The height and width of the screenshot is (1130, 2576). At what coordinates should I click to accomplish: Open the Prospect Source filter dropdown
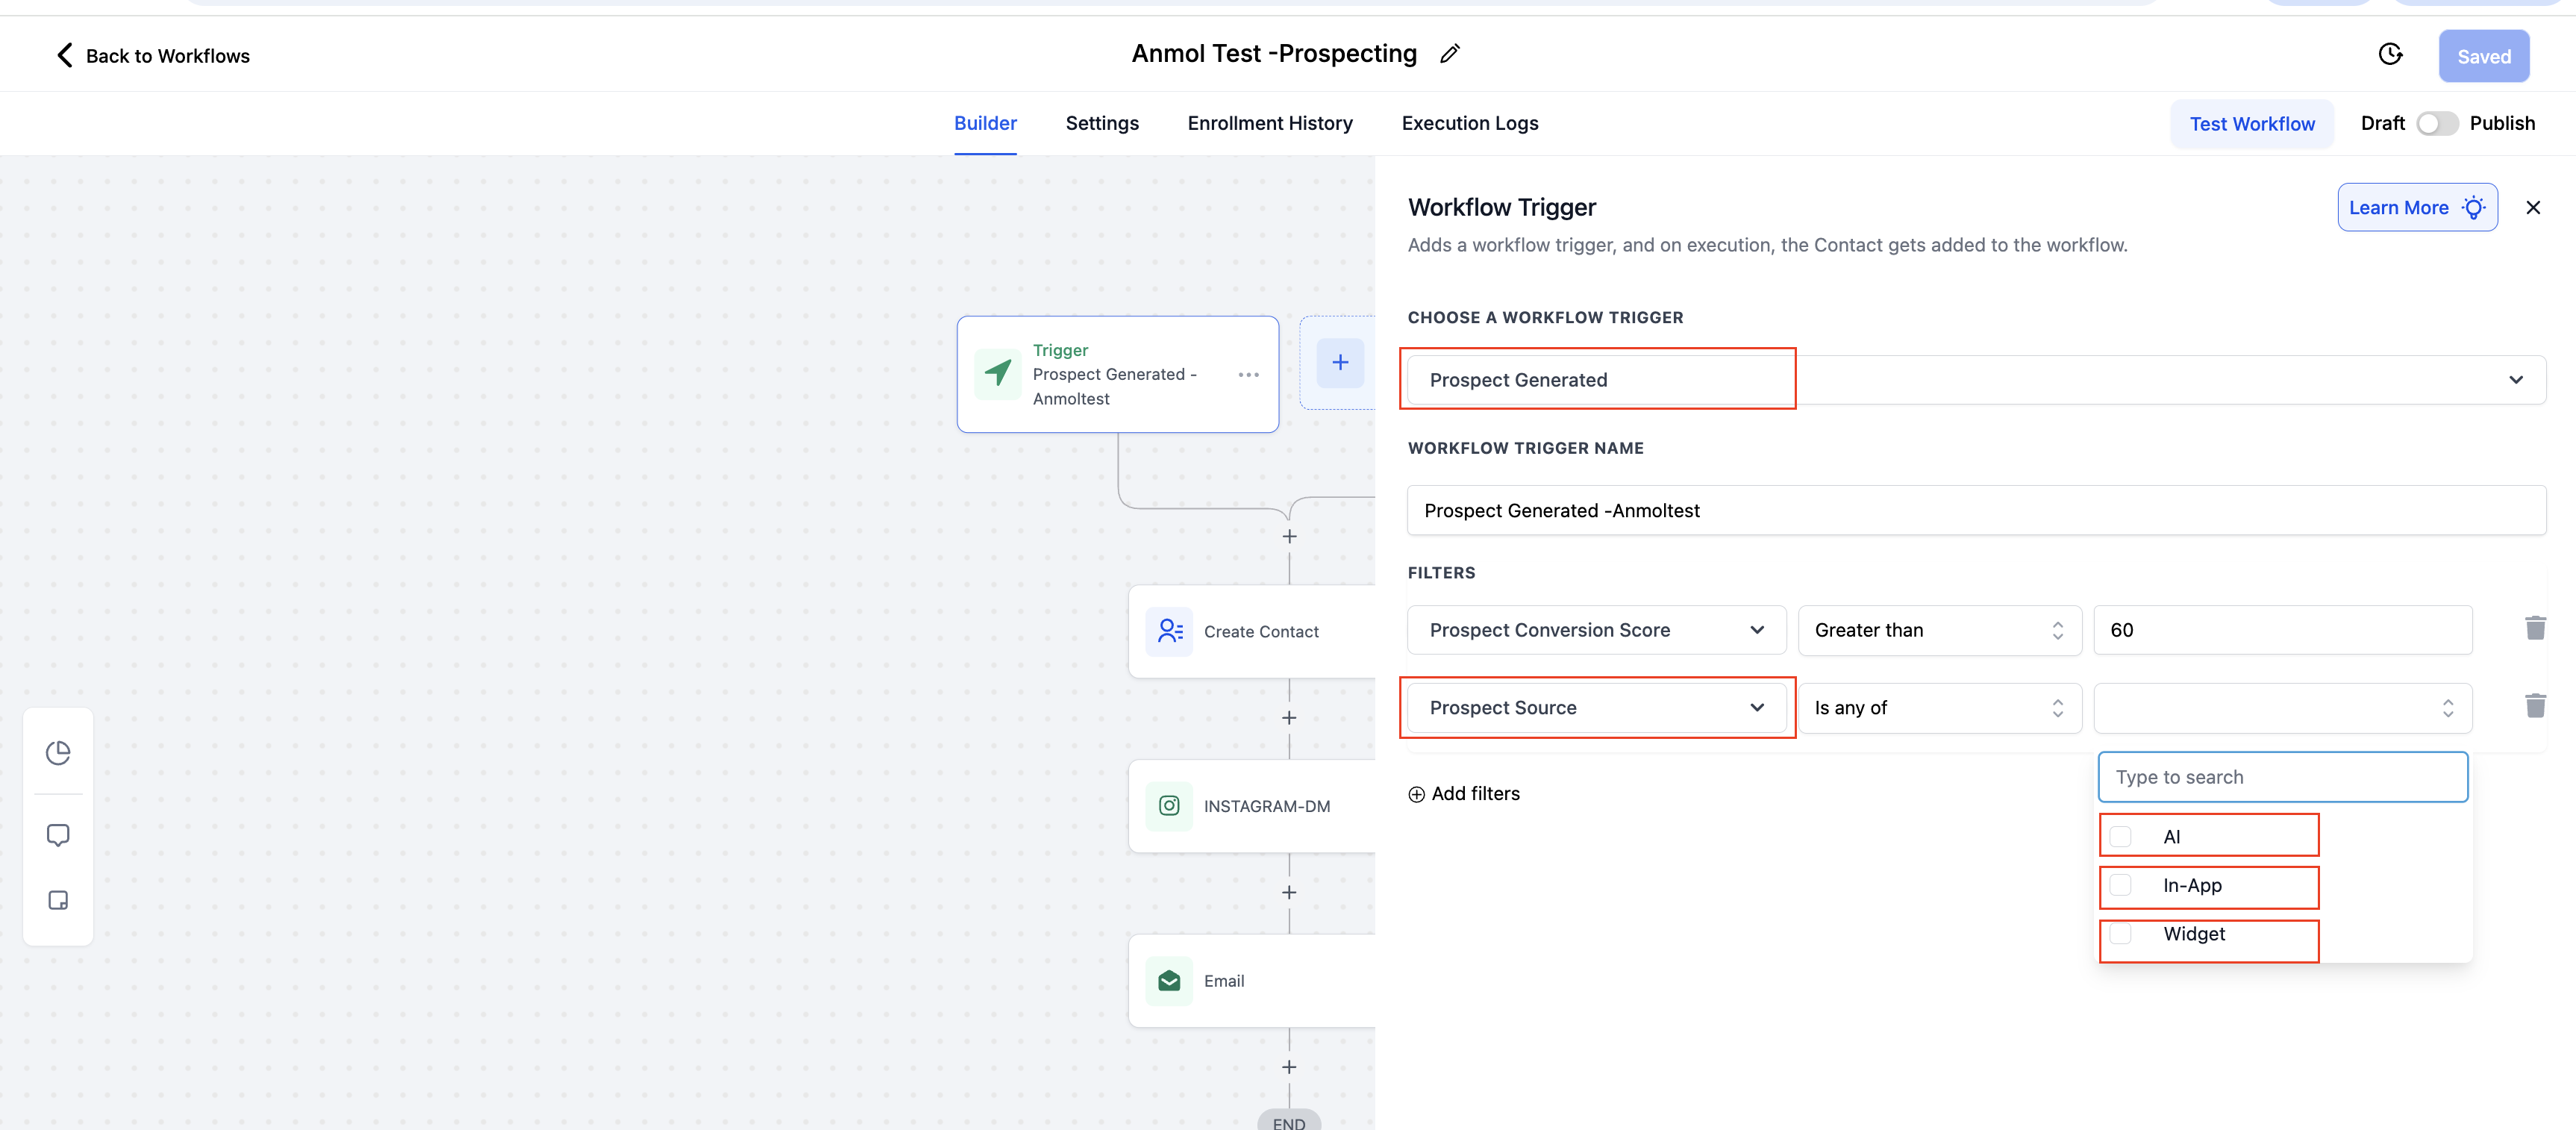(x=1596, y=708)
